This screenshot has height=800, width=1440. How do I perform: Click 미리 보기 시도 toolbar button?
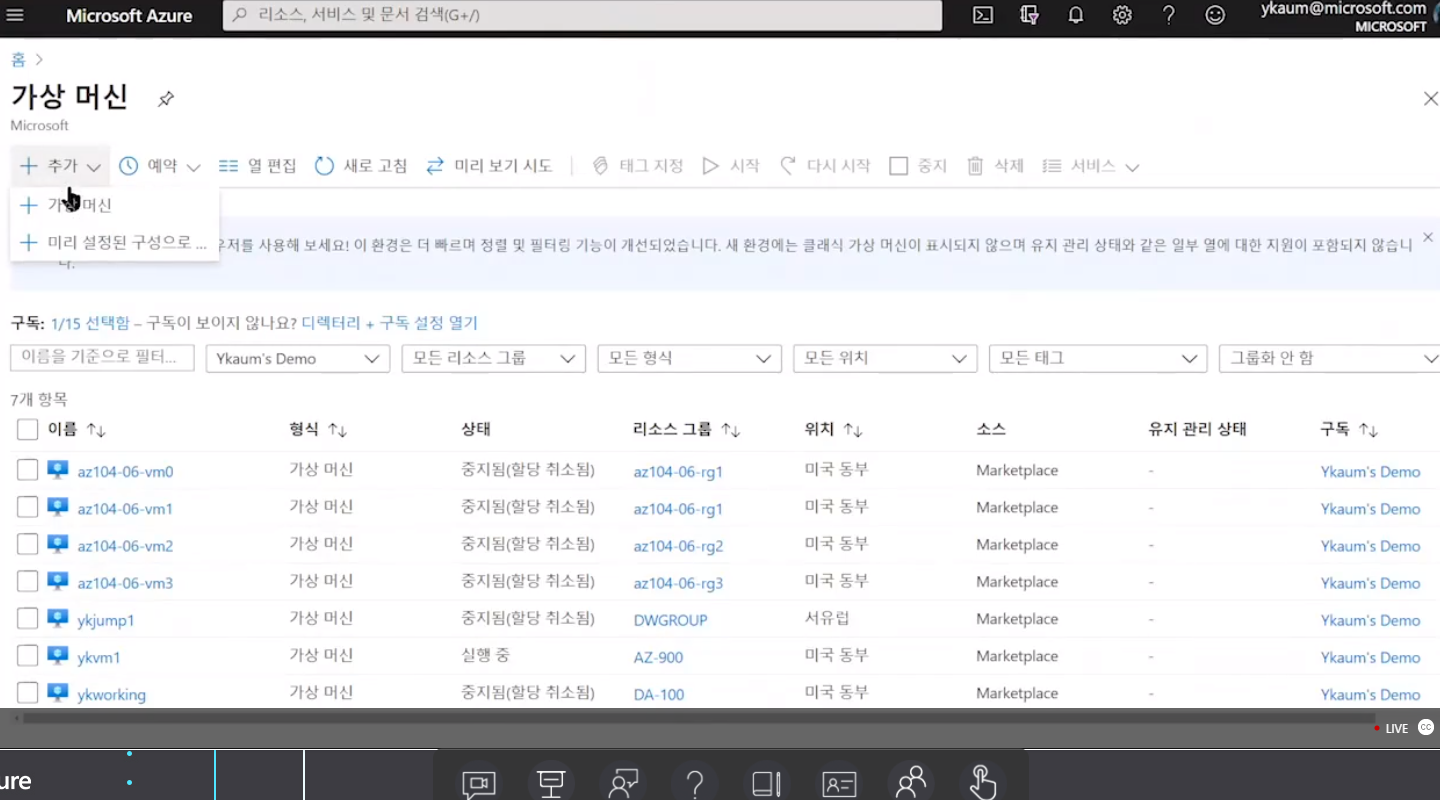point(489,166)
